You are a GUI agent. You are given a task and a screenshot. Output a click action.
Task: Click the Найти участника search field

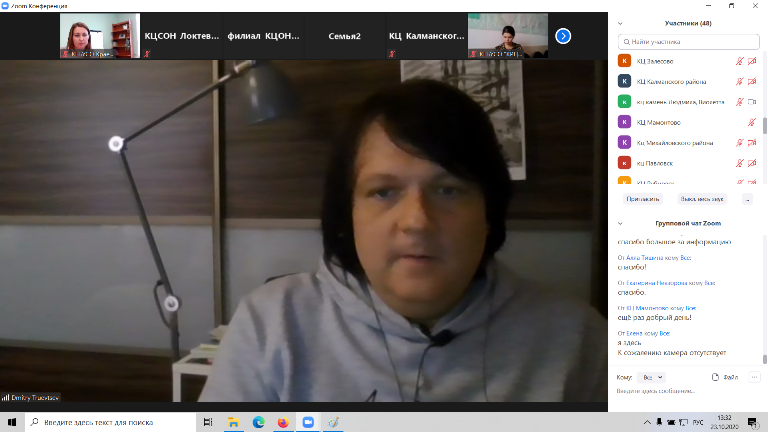[689, 42]
